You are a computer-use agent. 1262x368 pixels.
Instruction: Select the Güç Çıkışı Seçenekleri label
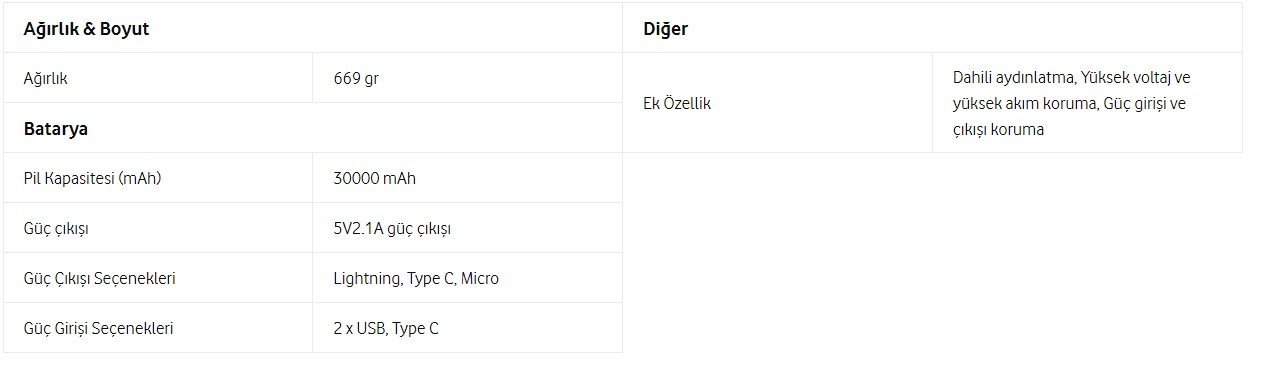click(x=100, y=278)
